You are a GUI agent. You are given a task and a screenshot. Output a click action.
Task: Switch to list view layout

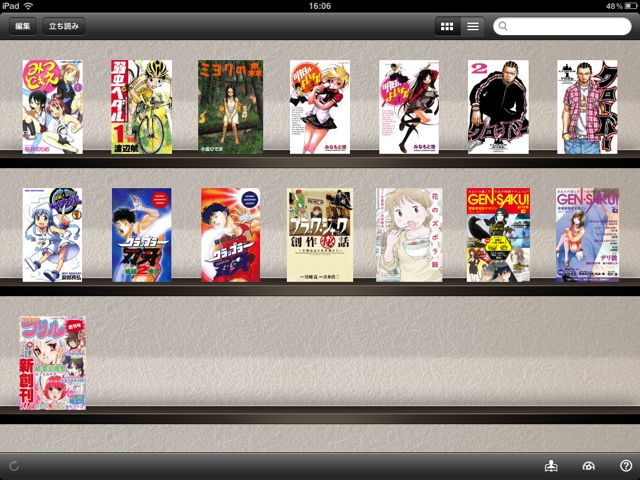473,27
